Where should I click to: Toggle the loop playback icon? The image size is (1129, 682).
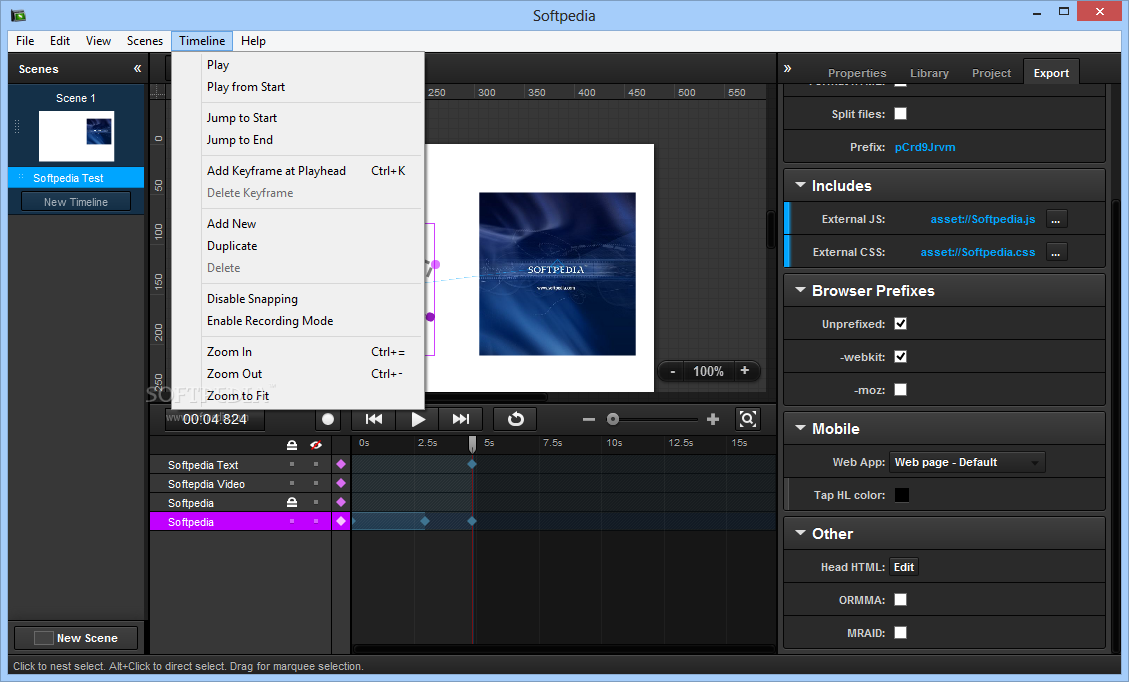(x=516, y=419)
